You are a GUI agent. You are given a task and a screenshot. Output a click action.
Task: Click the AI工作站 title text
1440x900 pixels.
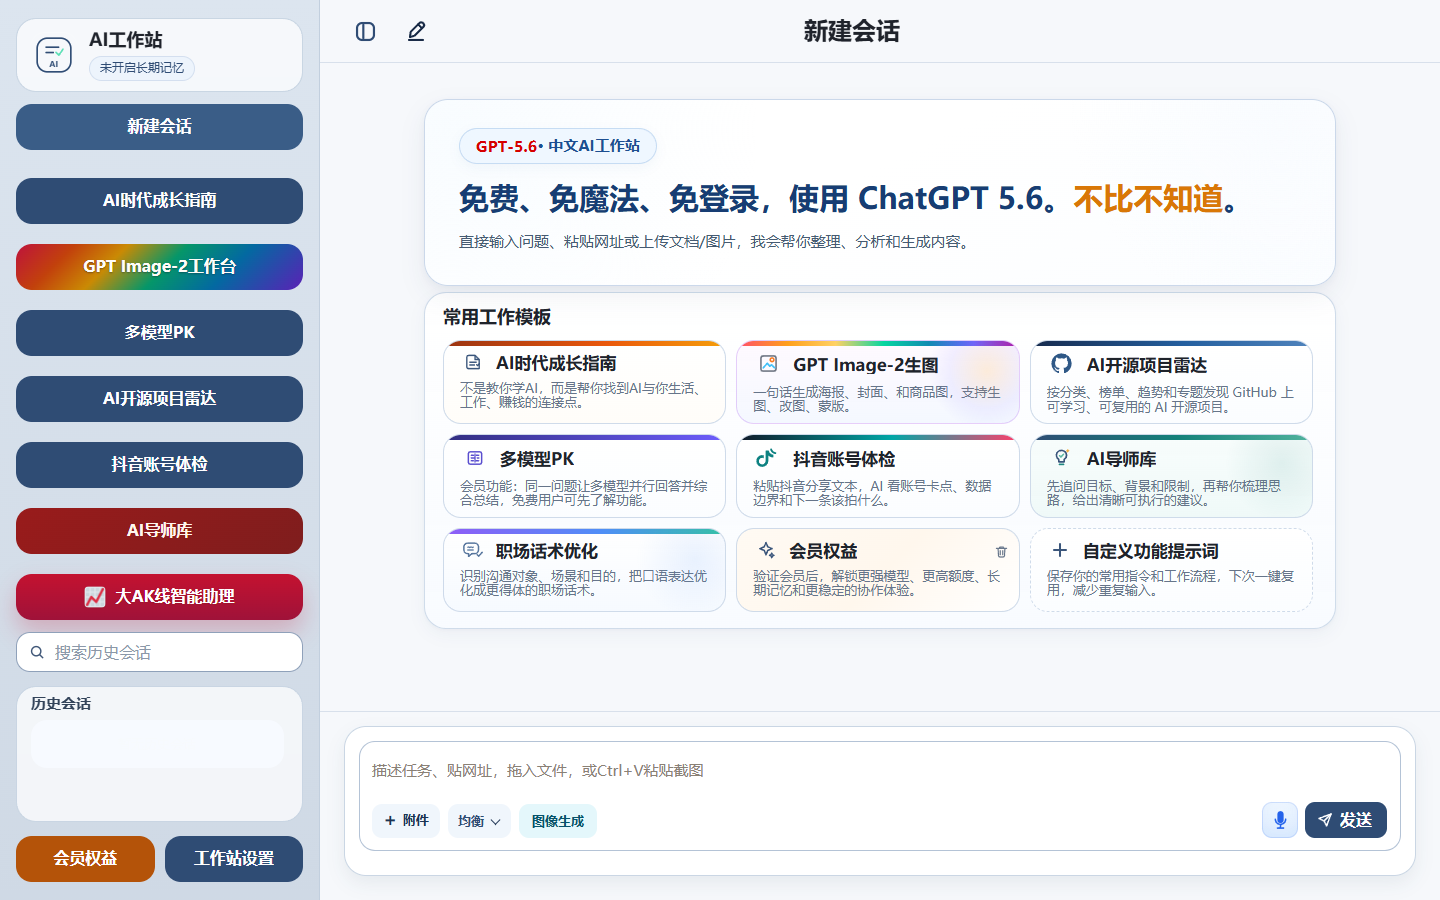pos(126,40)
